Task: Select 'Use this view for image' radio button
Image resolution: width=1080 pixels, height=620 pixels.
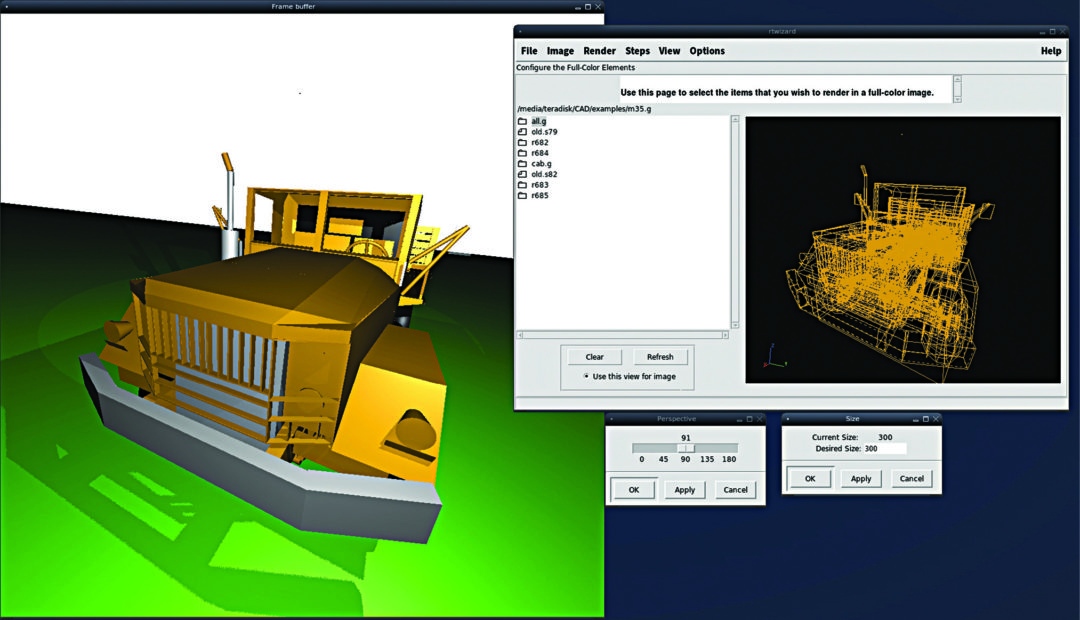Action: point(587,377)
